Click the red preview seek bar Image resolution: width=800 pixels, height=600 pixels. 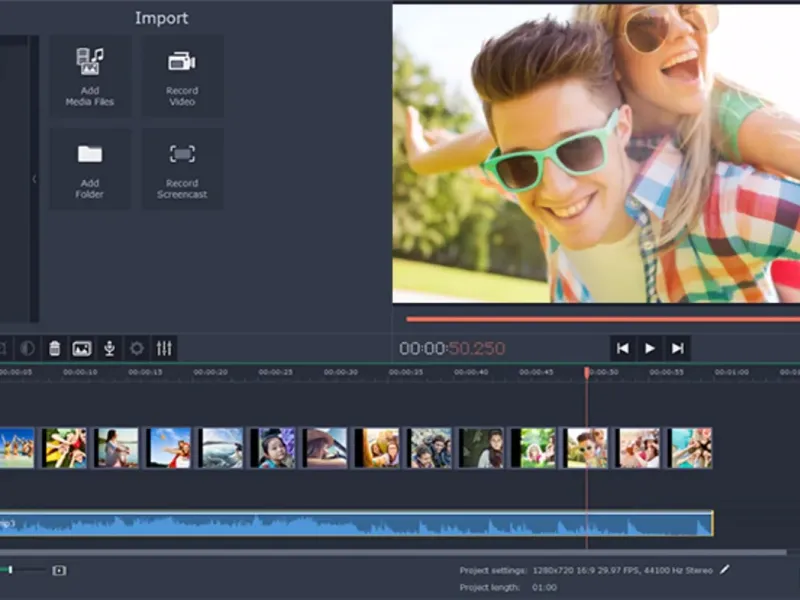coord(603,319)
